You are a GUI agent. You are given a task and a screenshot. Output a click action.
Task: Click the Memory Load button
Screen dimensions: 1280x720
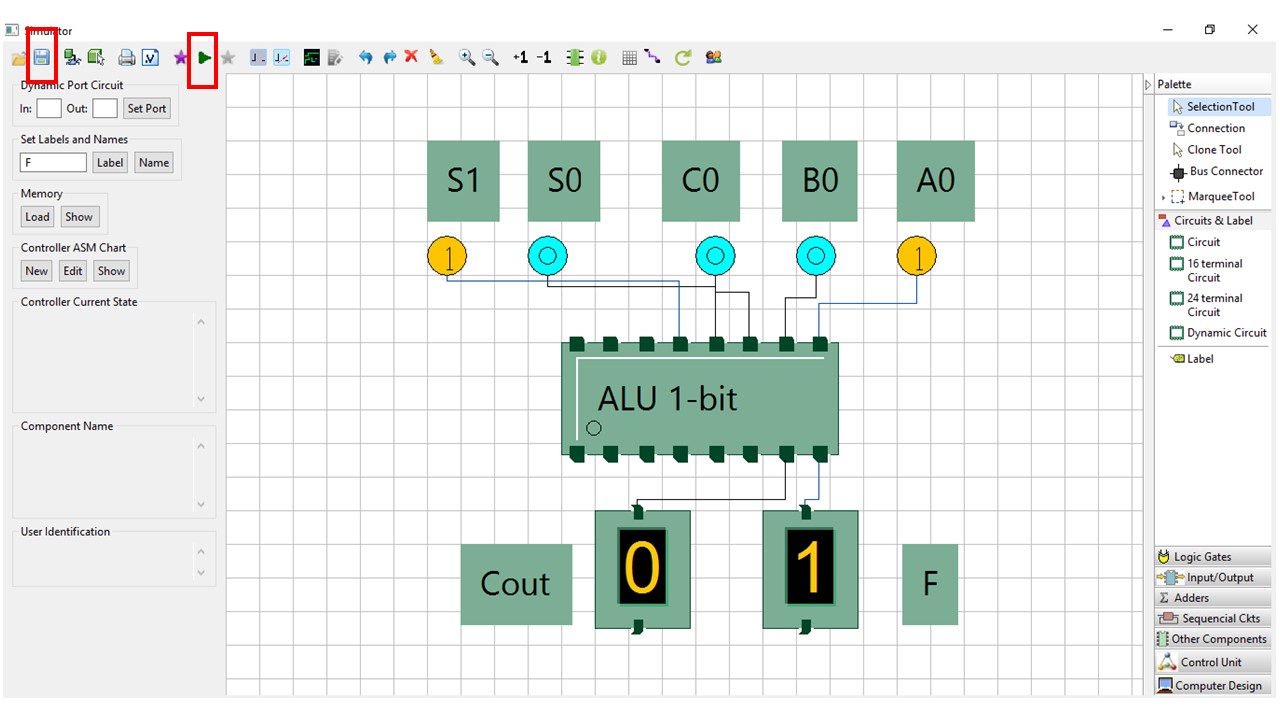(x=37, y=217)
